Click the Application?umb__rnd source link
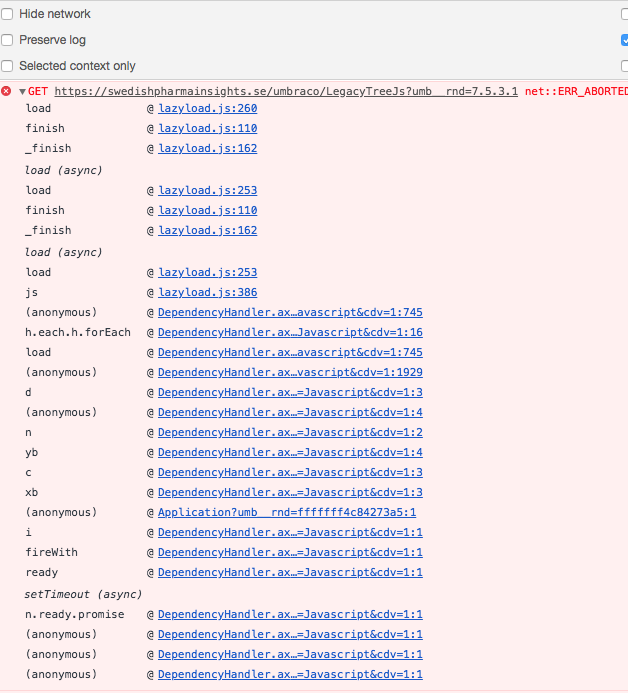628x693 pixels. point(287,512)
